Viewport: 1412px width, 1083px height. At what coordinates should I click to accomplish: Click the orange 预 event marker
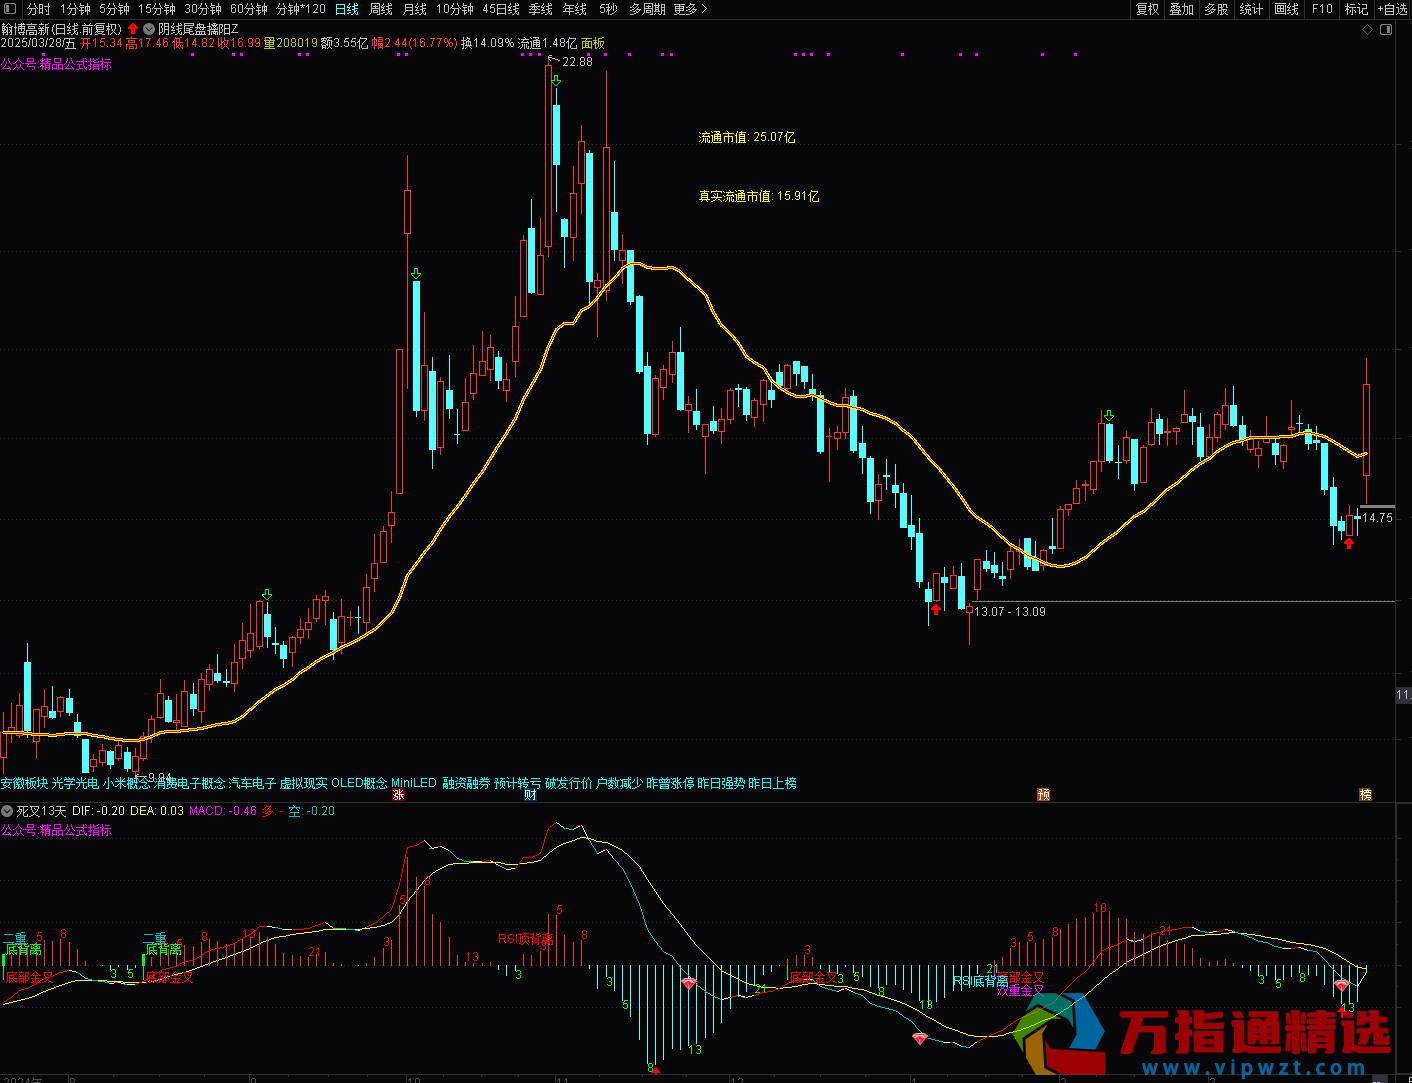point(1044,795)
